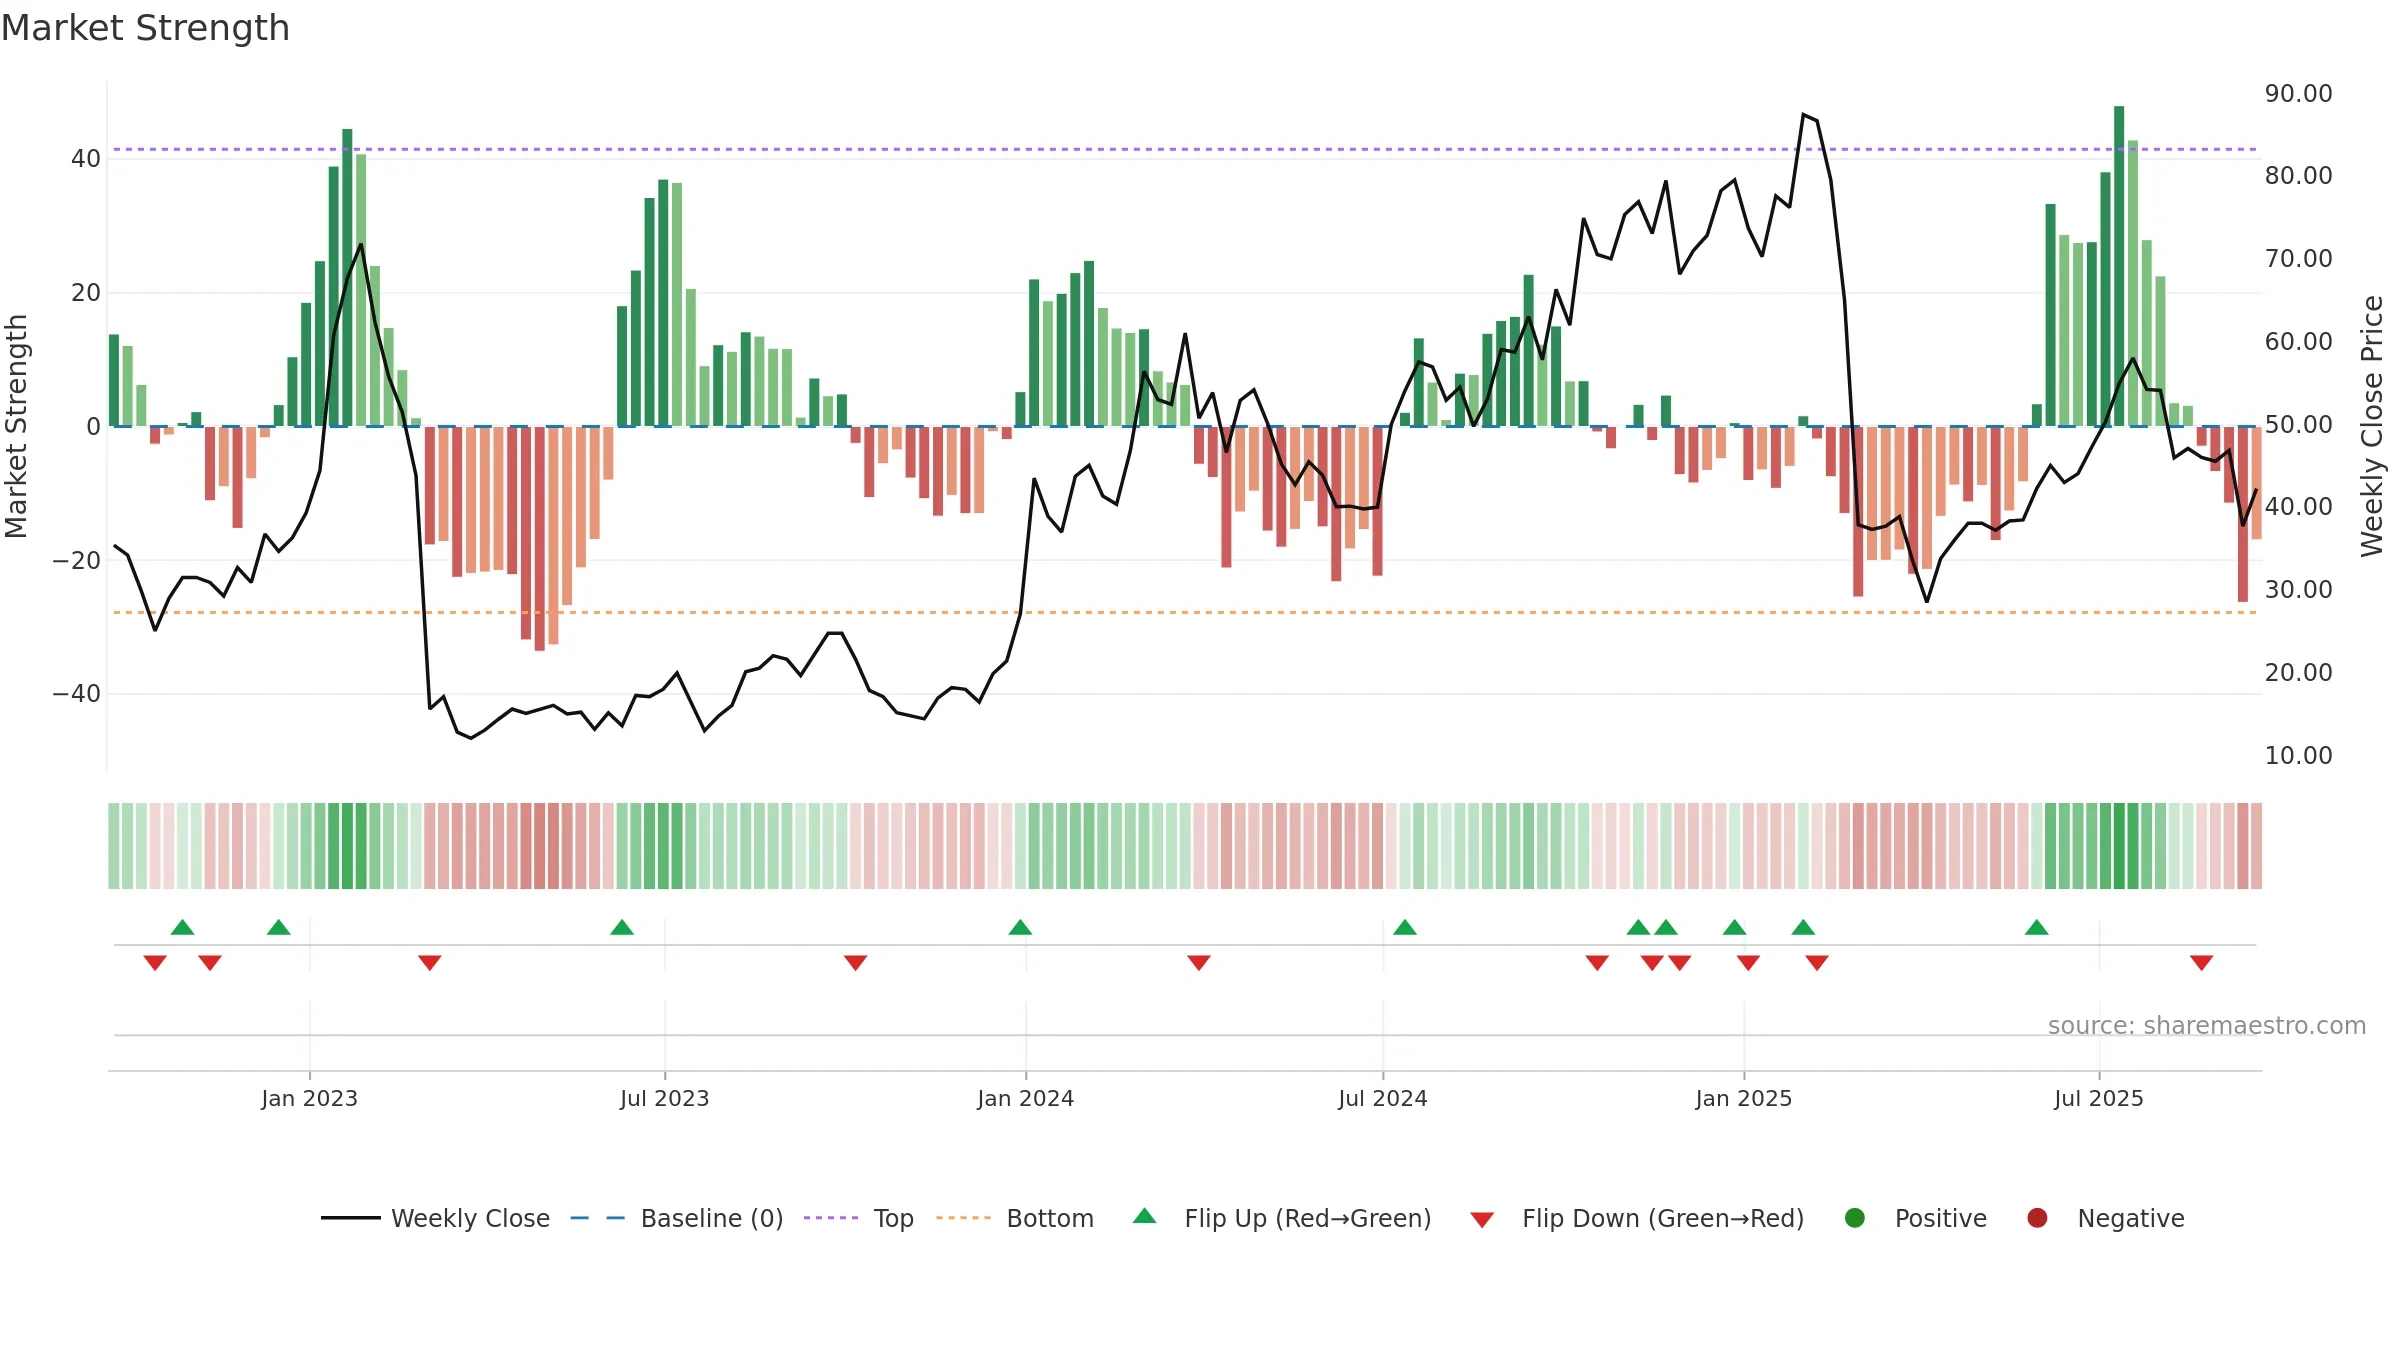The width and height of the screenshot is (2400, 1350).
Task: Click the orange dotted Bottom legend icon
Action: click(963, 1218)
